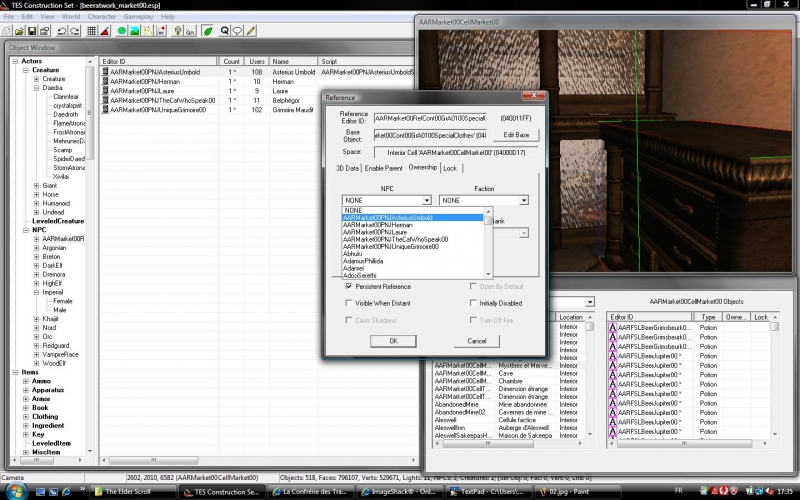
Task: Sort object list by Users column
Action: (x=257, y=61)
